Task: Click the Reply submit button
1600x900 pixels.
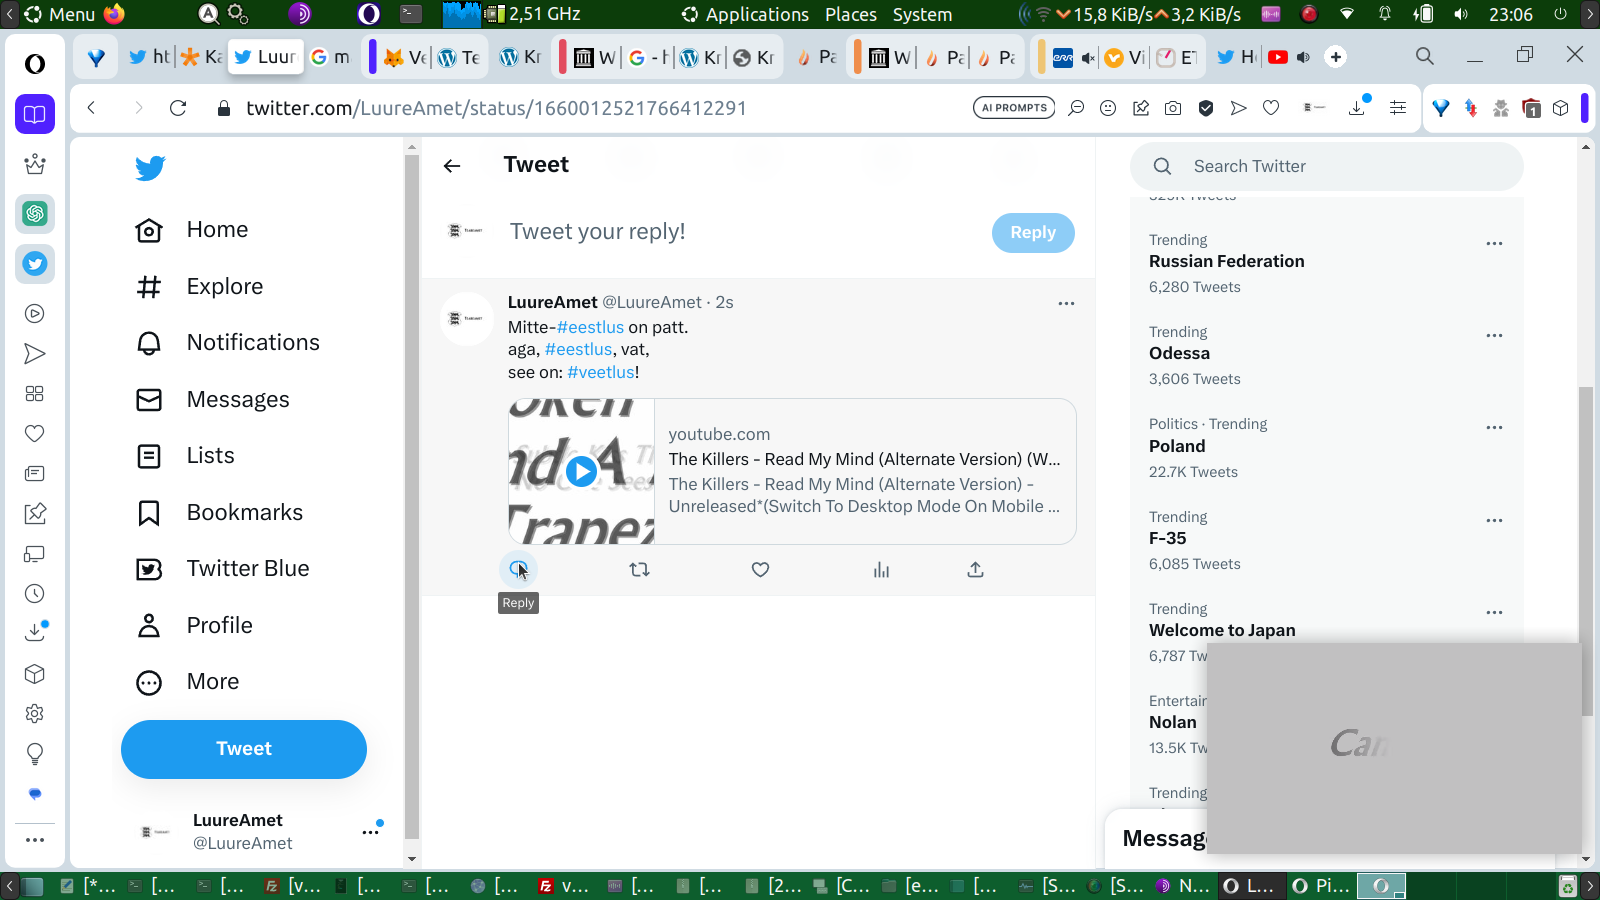Action: tap(1033, 233)
